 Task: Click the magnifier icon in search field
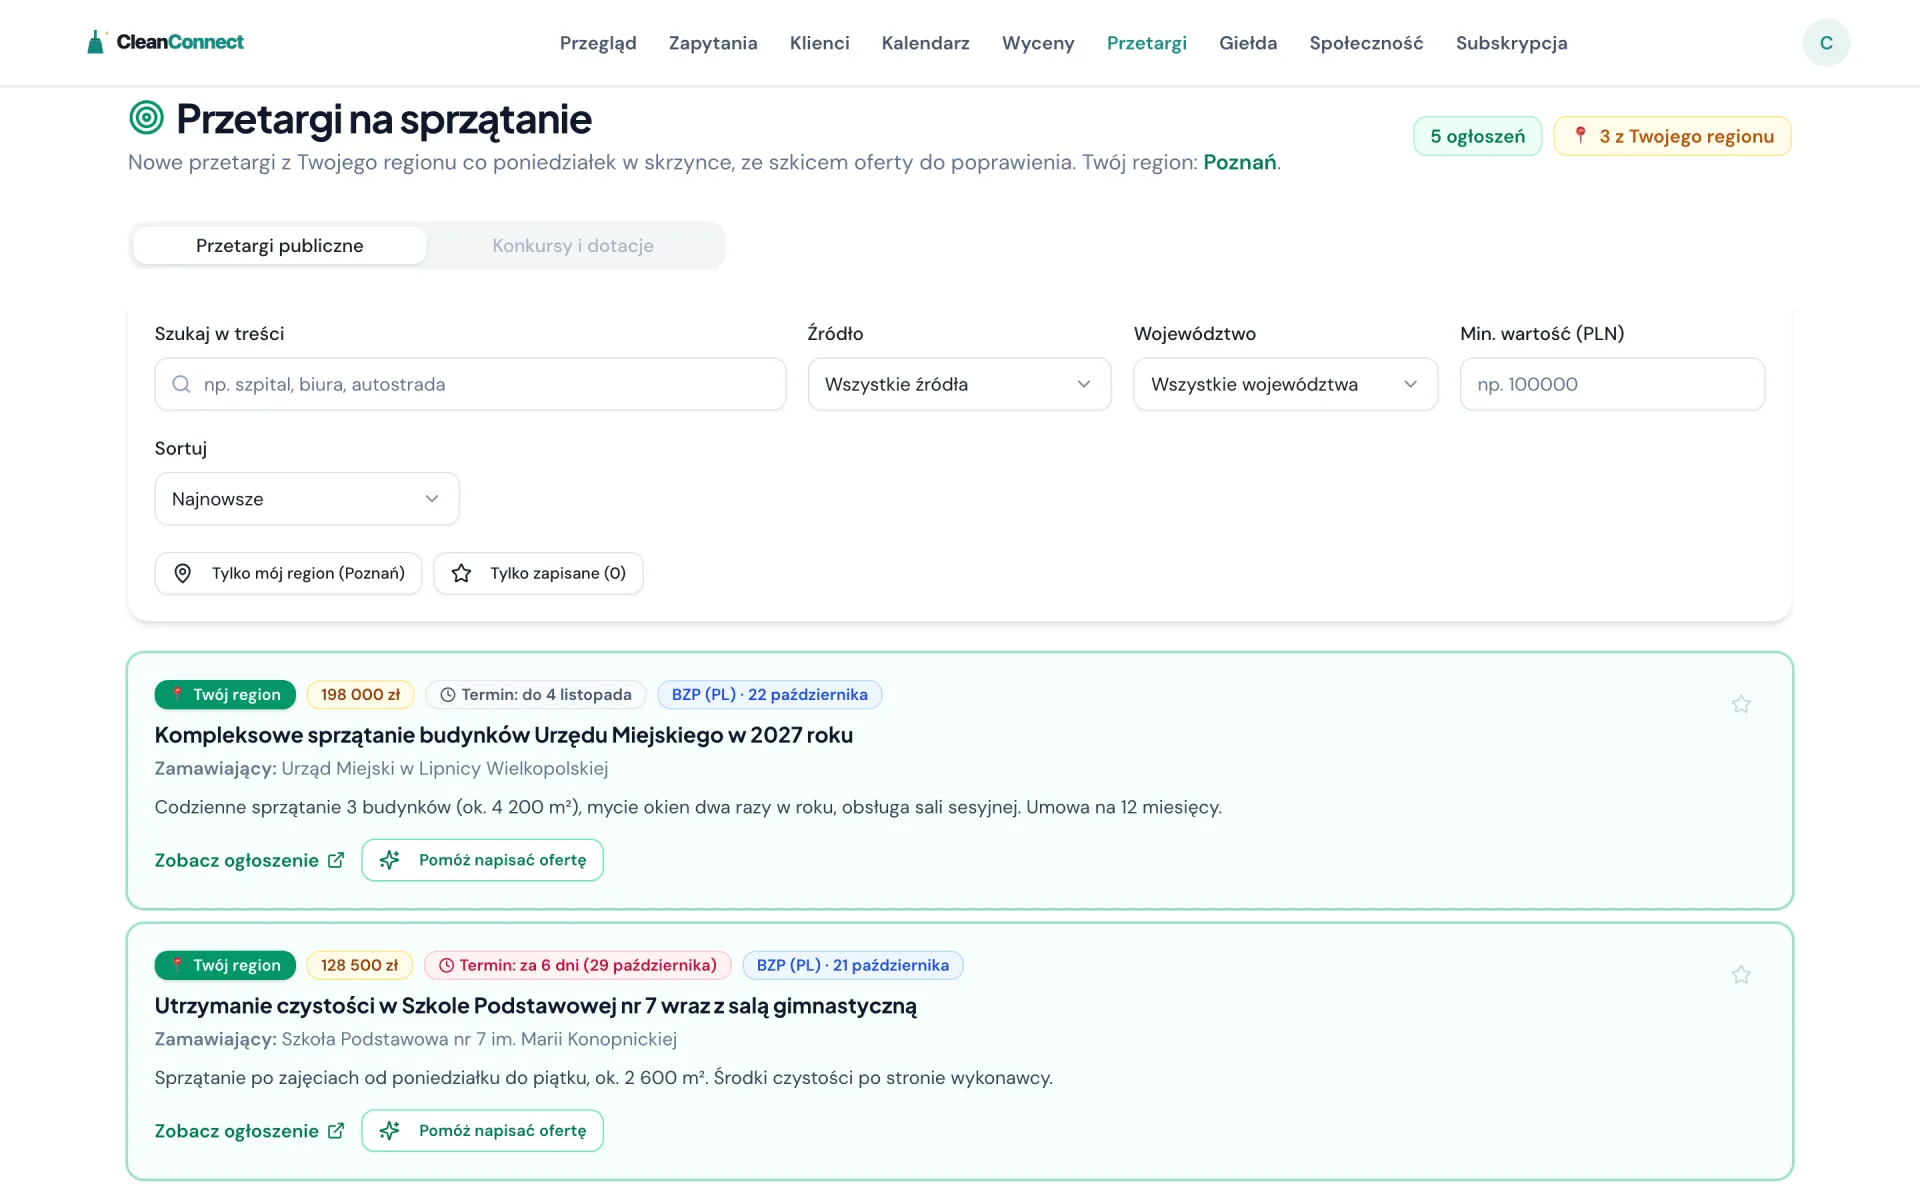click(x=181, y=384)
